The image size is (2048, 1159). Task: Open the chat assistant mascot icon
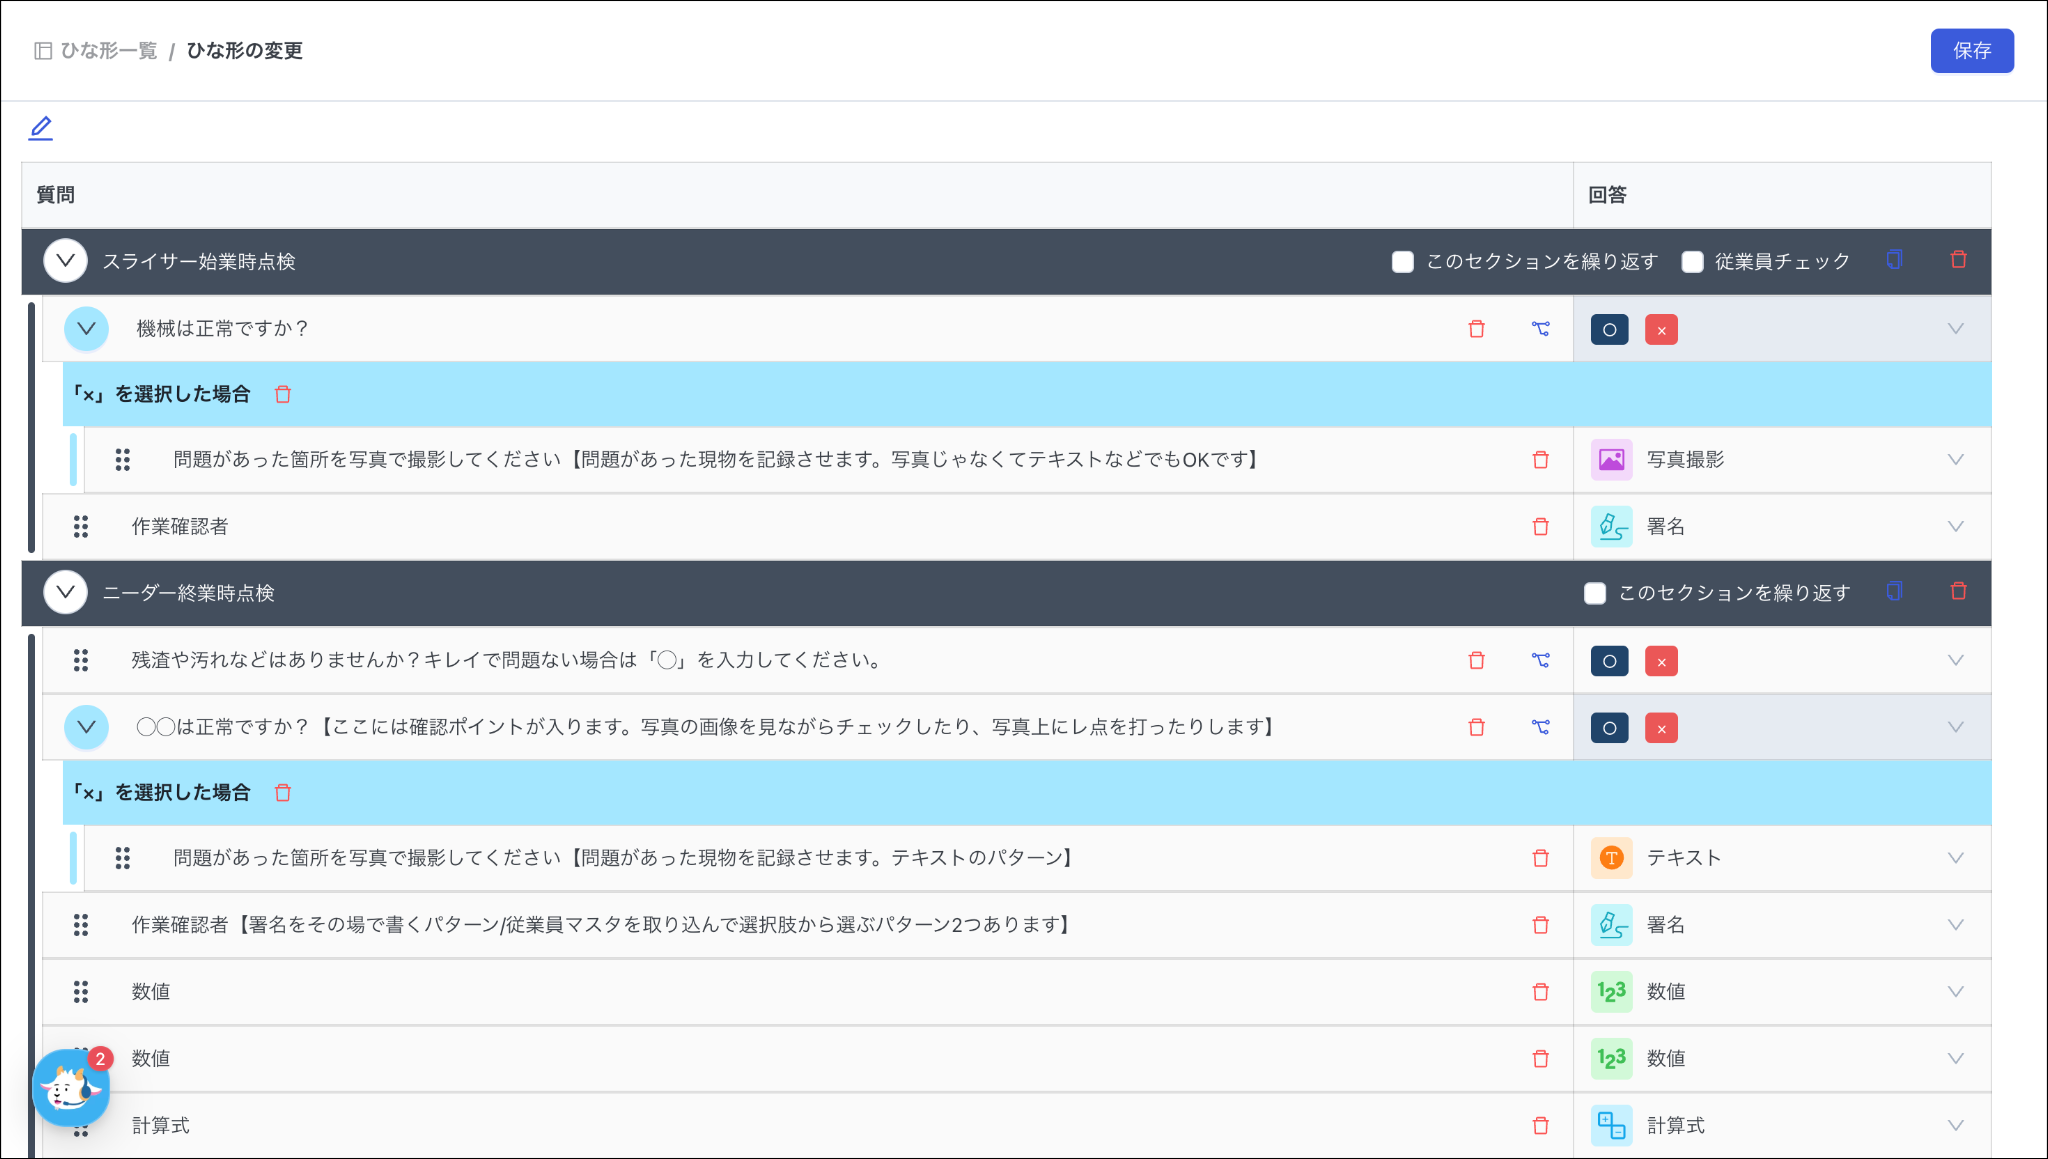pyautogui.click(x=70, y=1088)
